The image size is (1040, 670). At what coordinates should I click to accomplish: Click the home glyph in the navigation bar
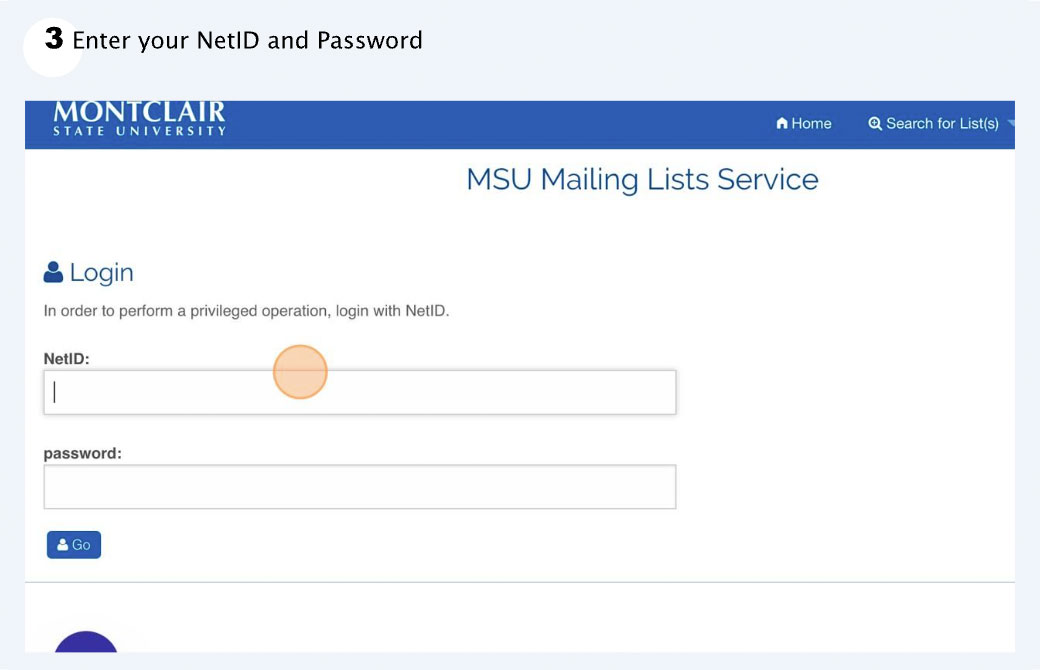(x=781, y=123)
